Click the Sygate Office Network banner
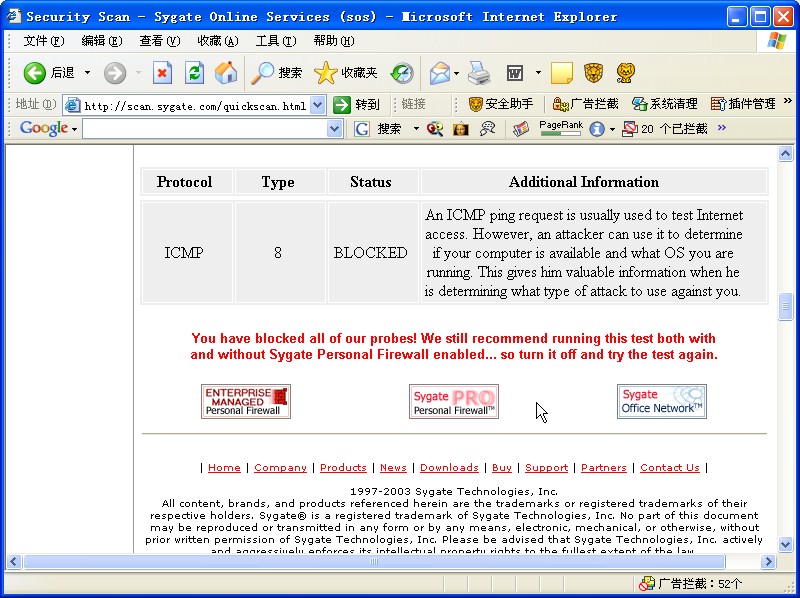 (662, 402)
